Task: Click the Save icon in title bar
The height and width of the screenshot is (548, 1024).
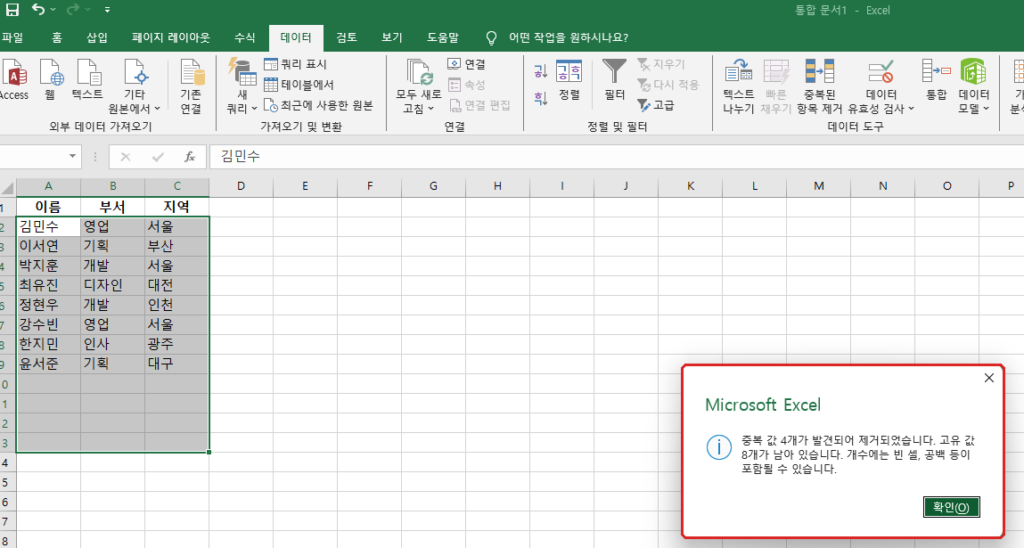Action: tap(12, 10)
